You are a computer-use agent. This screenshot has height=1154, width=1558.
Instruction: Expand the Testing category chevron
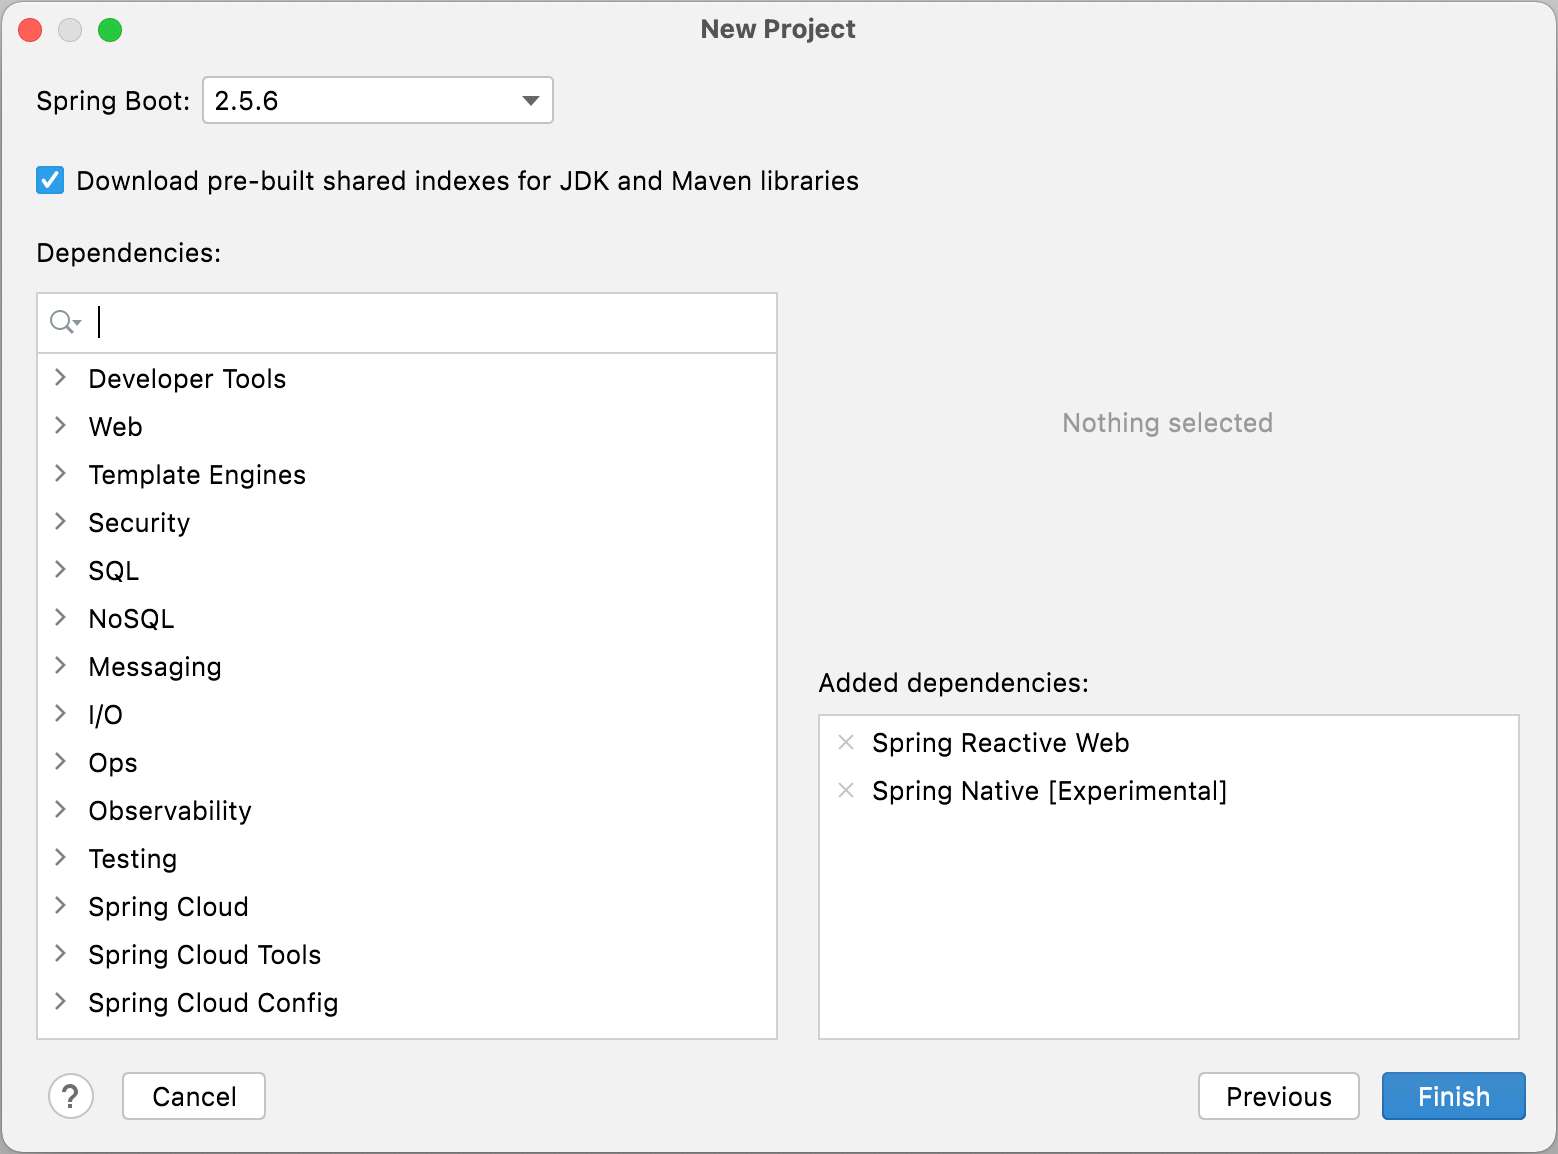point(61,858)
